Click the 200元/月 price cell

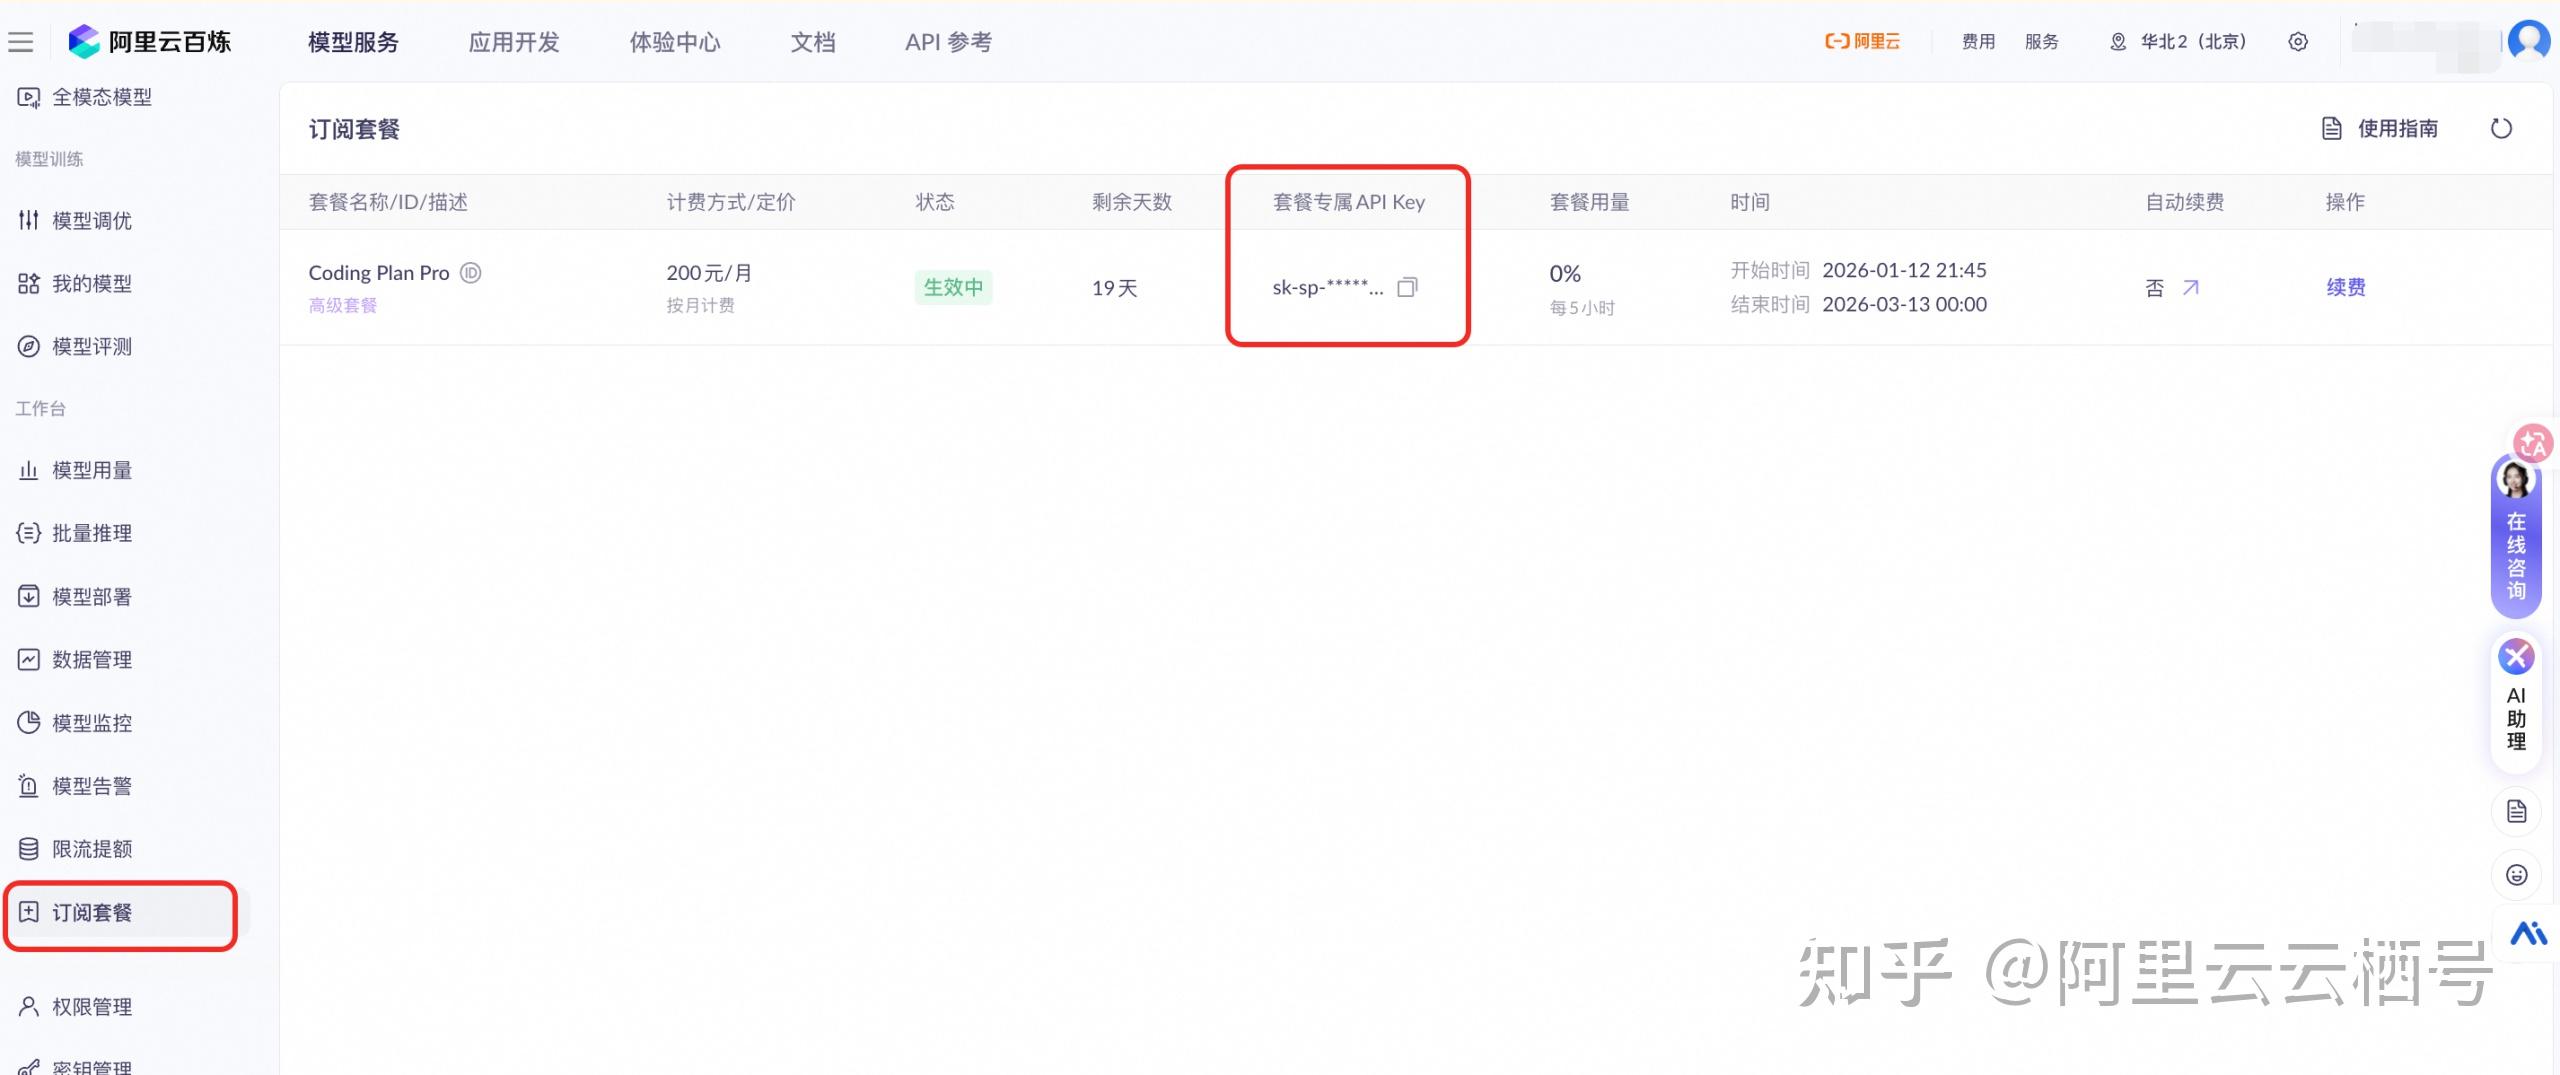pyautogui.click(x=709, y=273)
